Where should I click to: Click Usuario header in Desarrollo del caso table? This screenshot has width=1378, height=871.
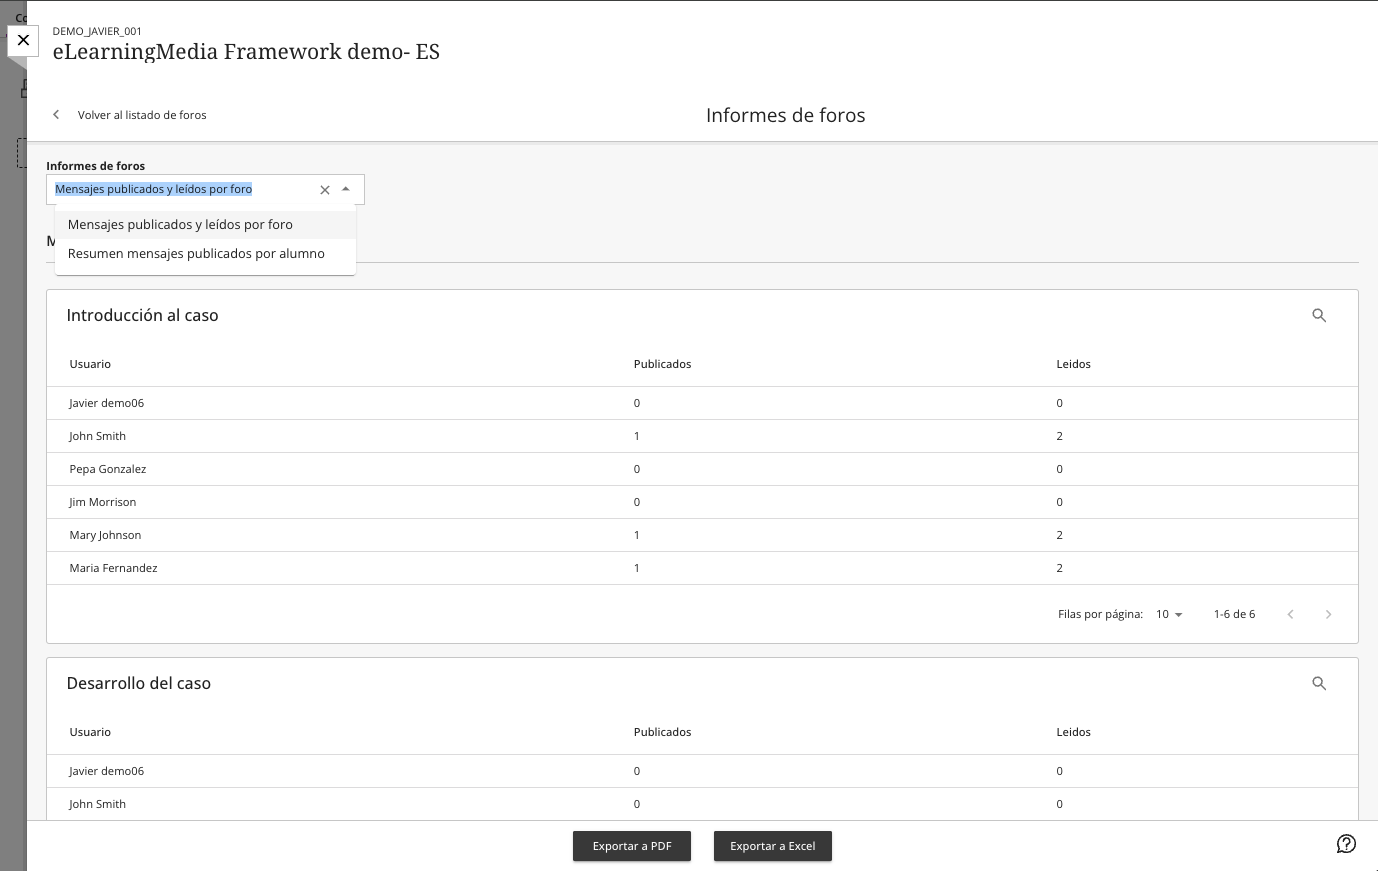coord(90,732)
